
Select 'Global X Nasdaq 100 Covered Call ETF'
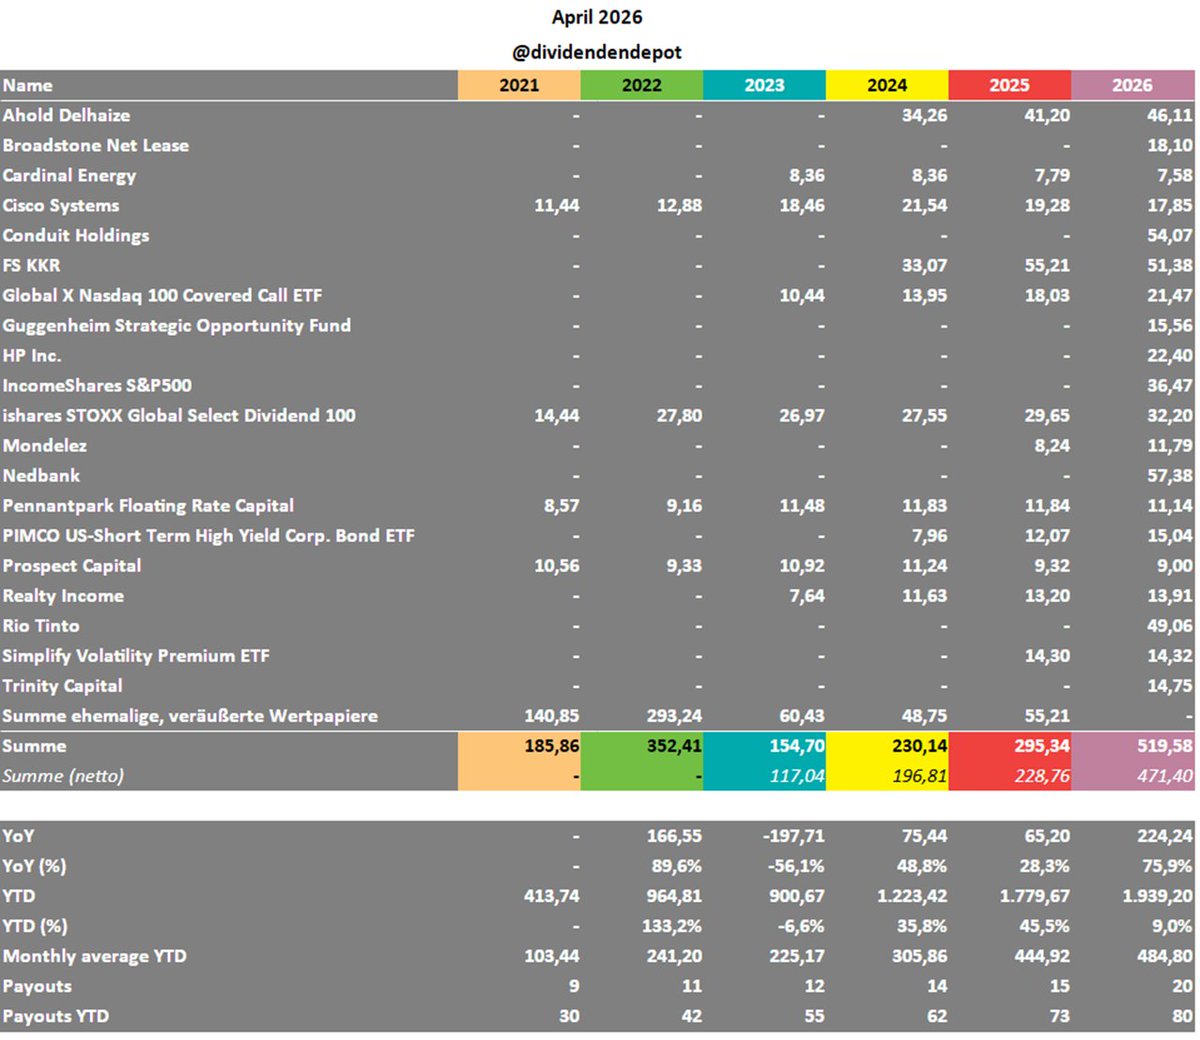[x=162, y=295]
